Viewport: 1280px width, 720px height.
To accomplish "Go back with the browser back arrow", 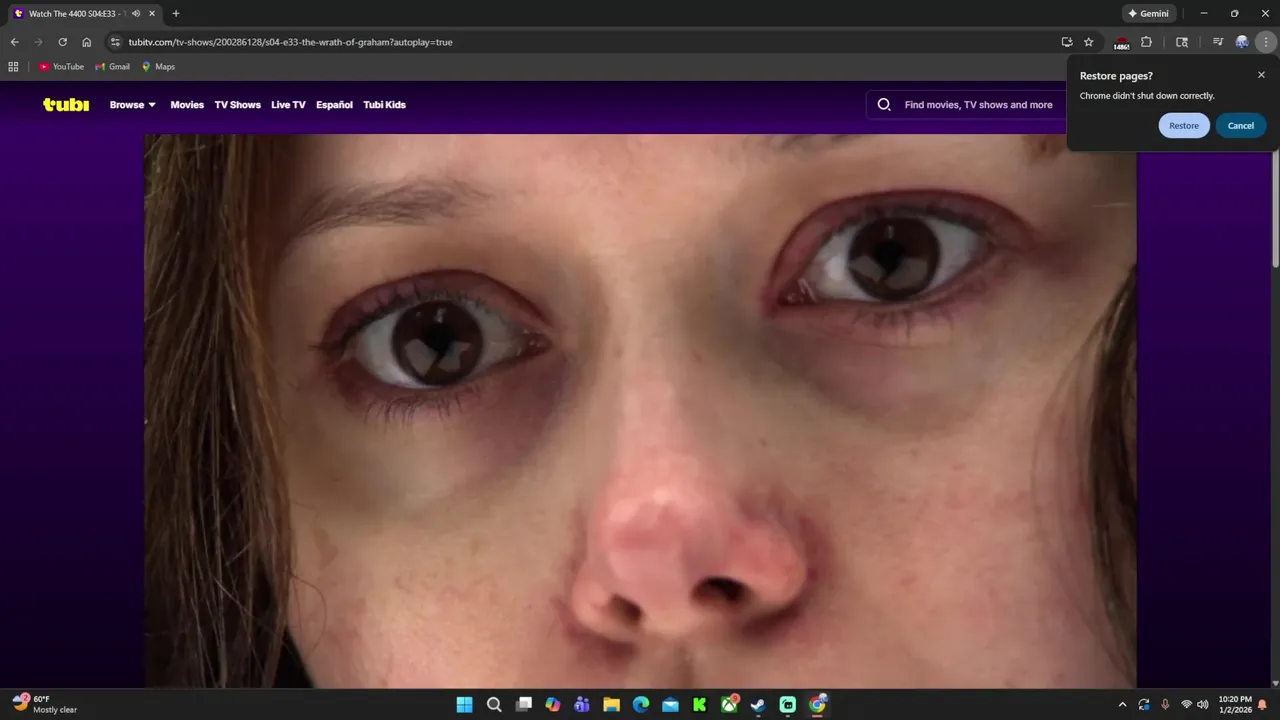I will [14, 42].
